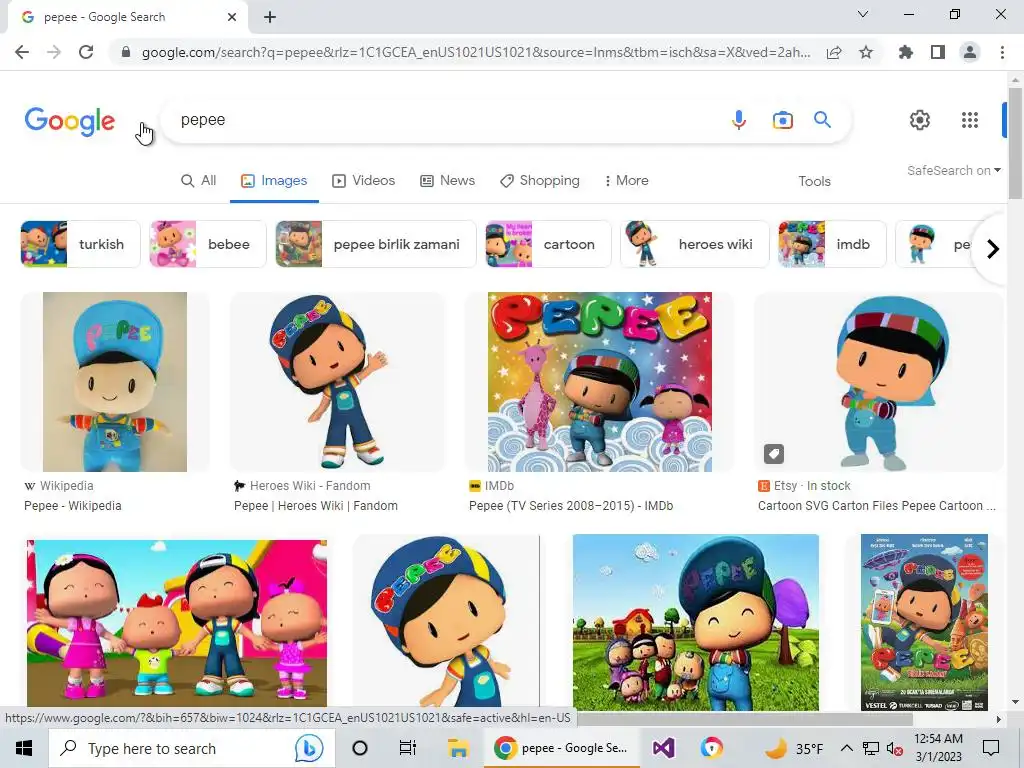Click the Wikipedia plush Pepee image
The height and width of the screenshot is (768, 1024).
(115, 382)
